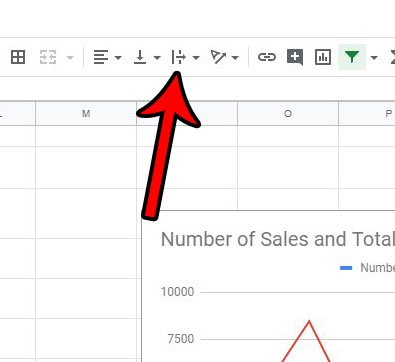Open the filter views dropdown arrow
This screenshot has width=395, height=362.
pos(374,58)
